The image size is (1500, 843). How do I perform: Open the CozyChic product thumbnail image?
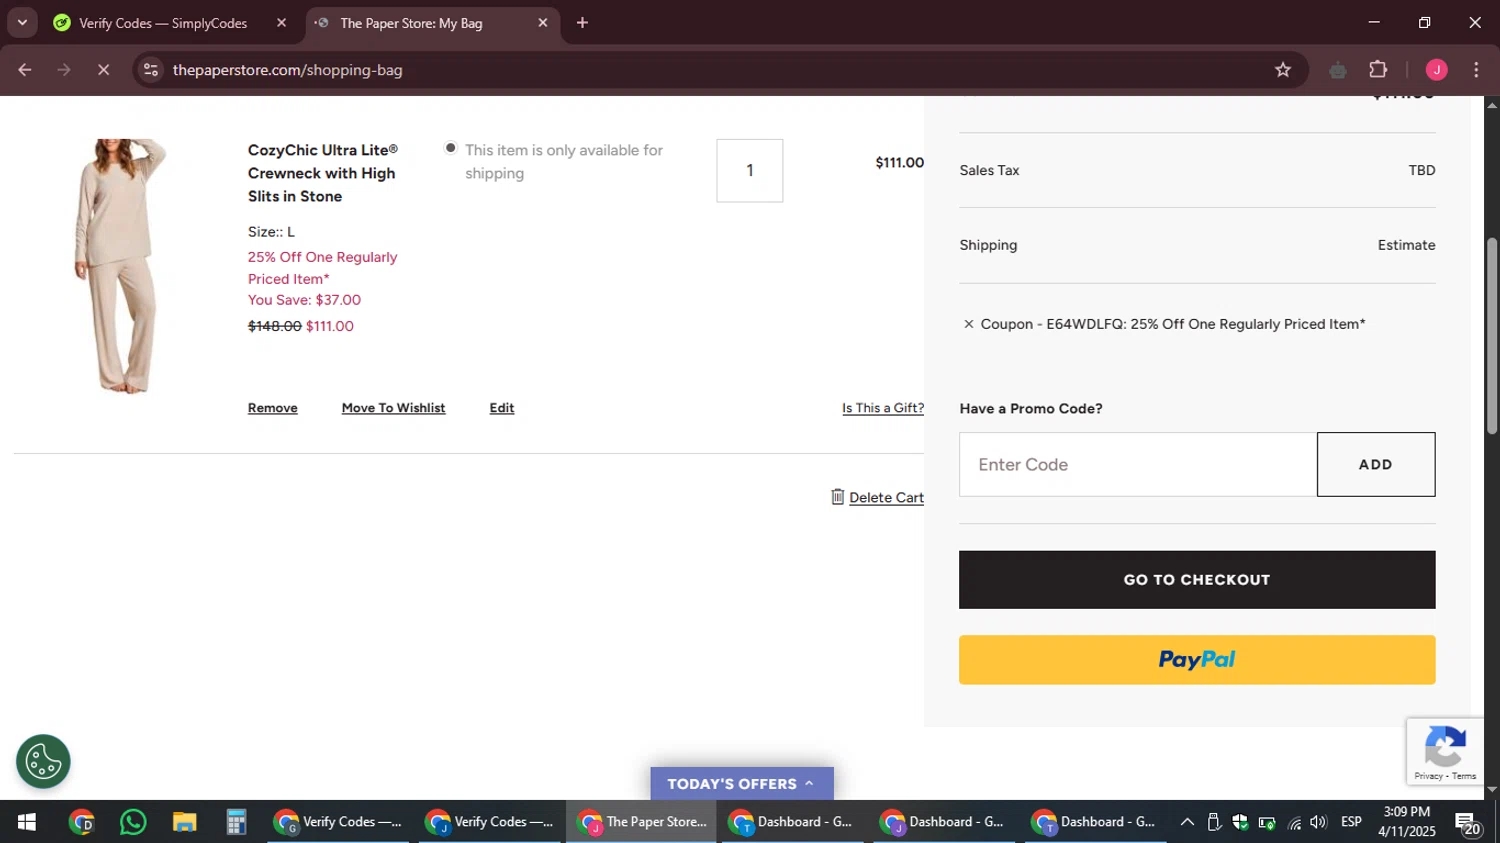tap(120, 266)
